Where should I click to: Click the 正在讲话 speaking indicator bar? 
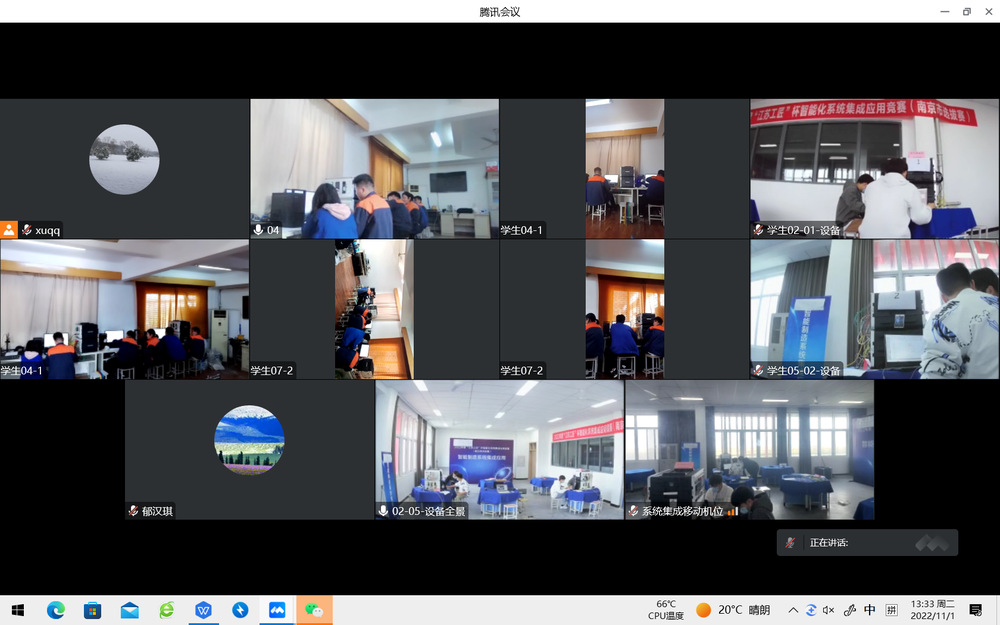pyautogui.click(x=867, y=542)
